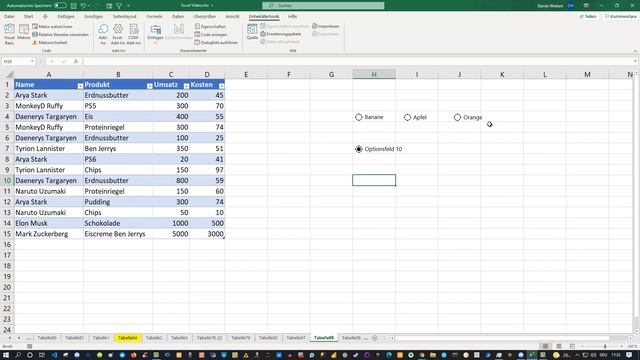Click the XML Importieren button
The width and height of the screenshot is (640, 360).
coord(326,27)
